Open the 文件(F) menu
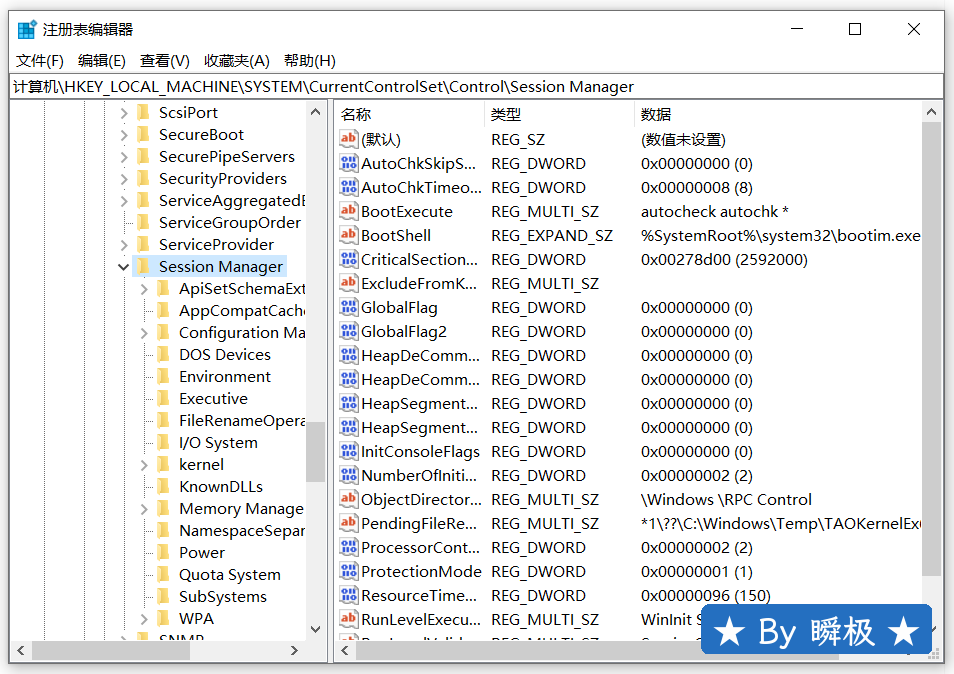This screenshot has width=954, height=674. (x=40, y=61)
